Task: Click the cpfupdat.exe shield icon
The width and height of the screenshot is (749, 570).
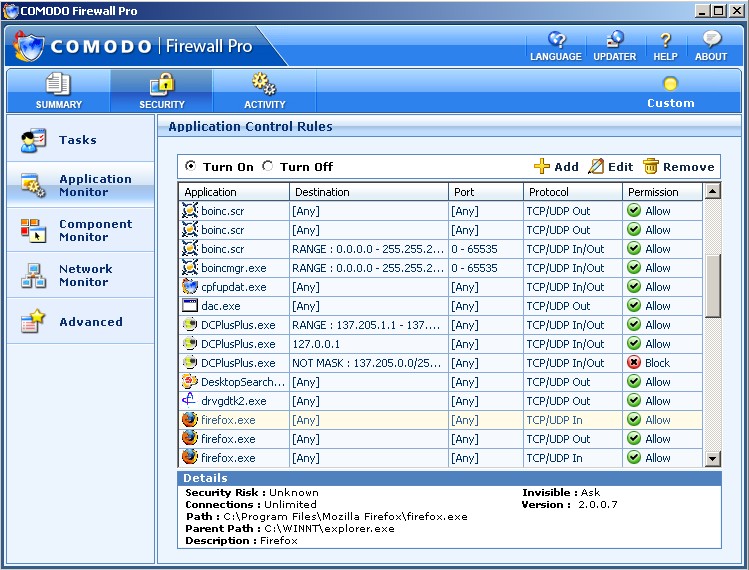Action: click(190, 287)
